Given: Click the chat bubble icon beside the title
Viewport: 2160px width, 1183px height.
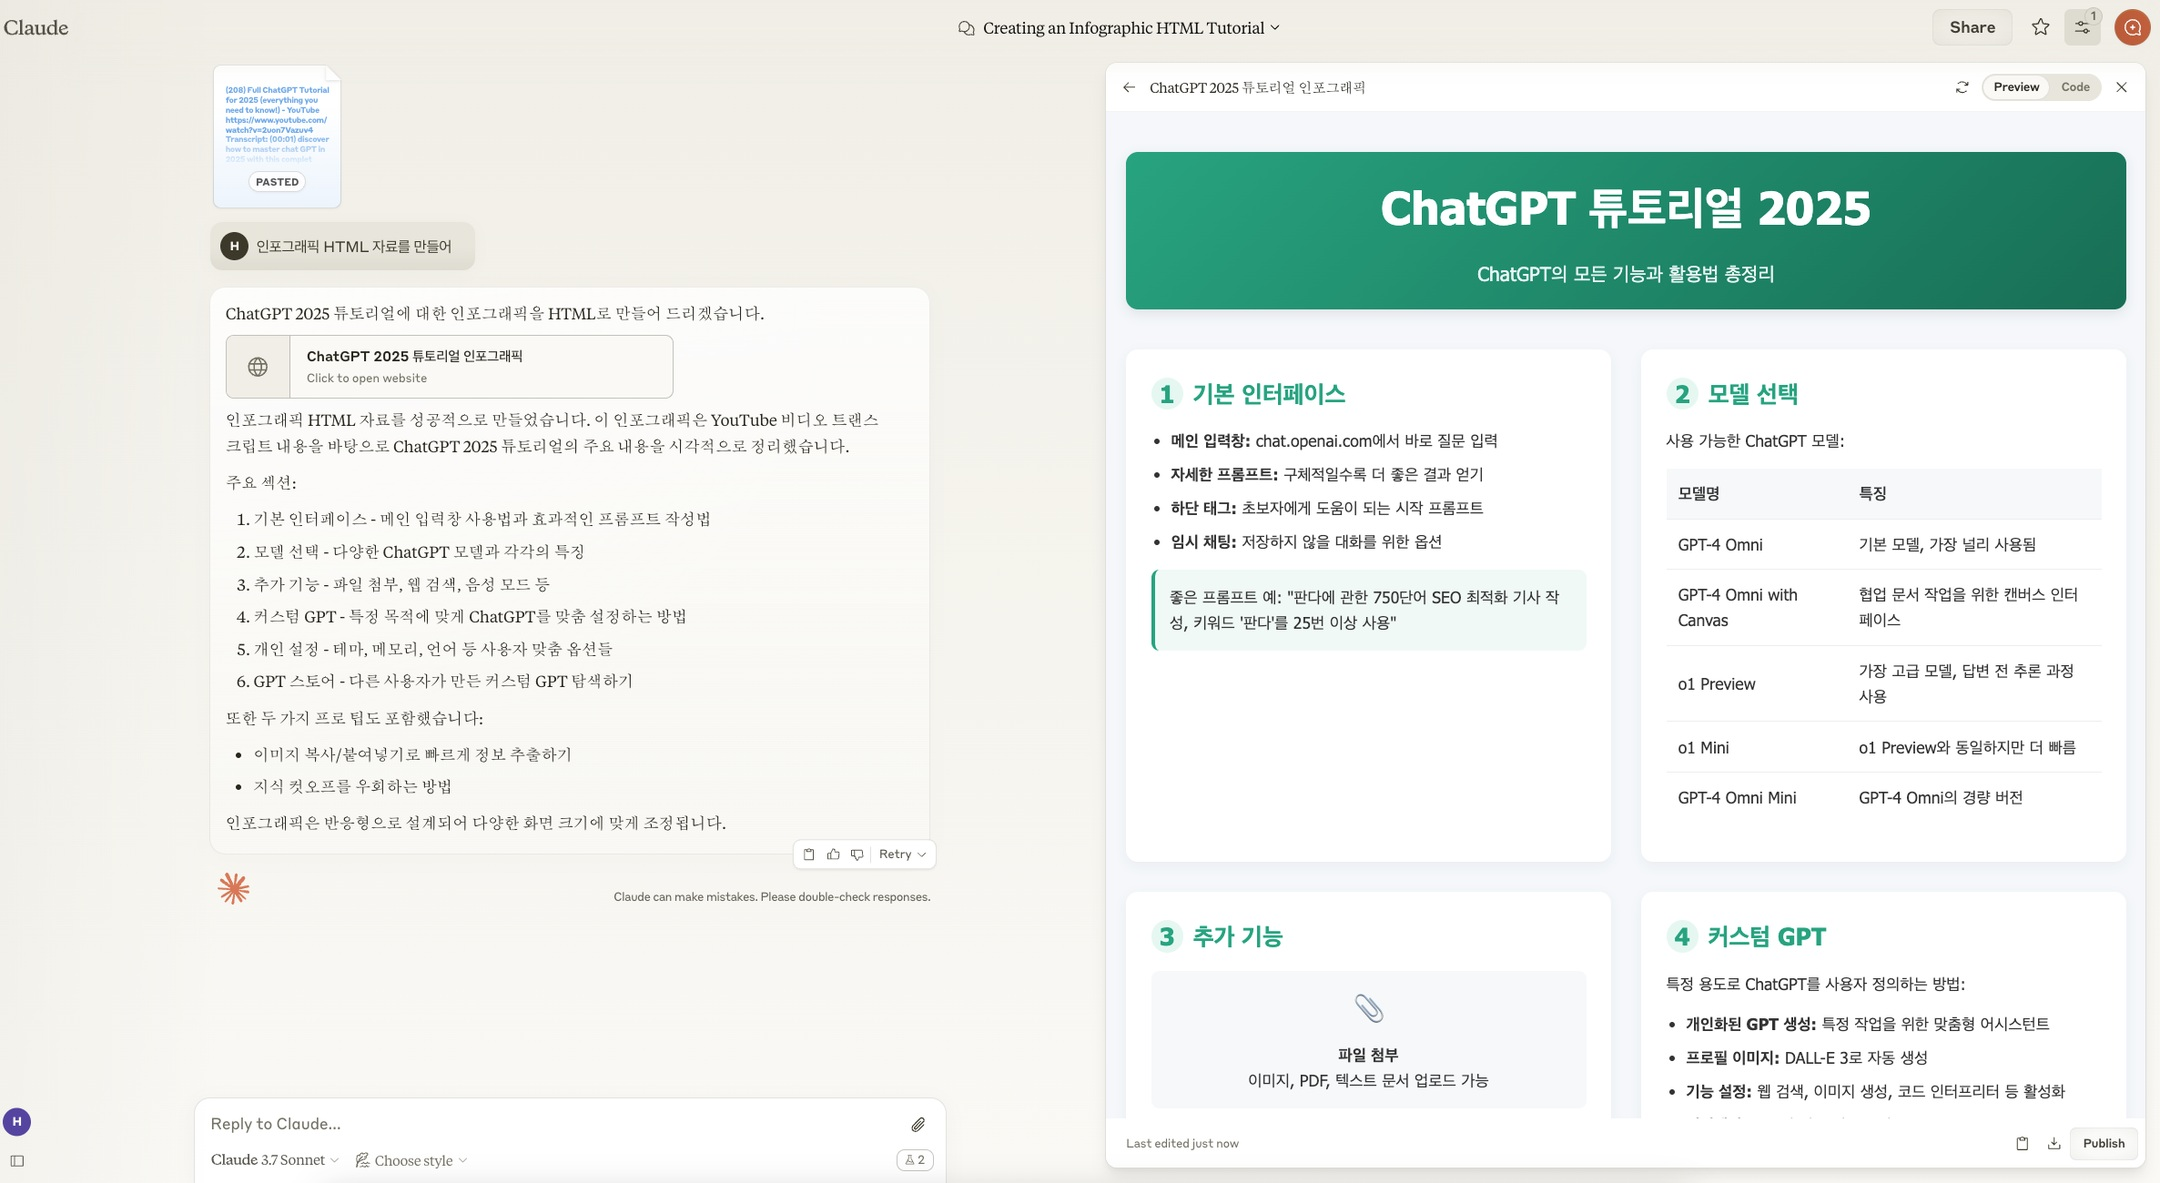Looking at the screenshot, I should [966, 28].
